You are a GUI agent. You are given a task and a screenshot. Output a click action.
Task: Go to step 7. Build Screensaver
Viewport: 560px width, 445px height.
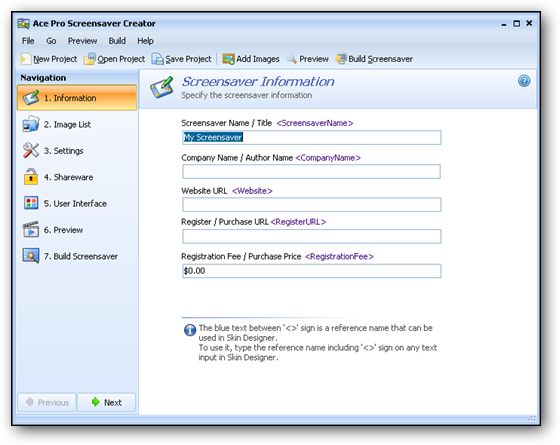(x=77, y=256)
